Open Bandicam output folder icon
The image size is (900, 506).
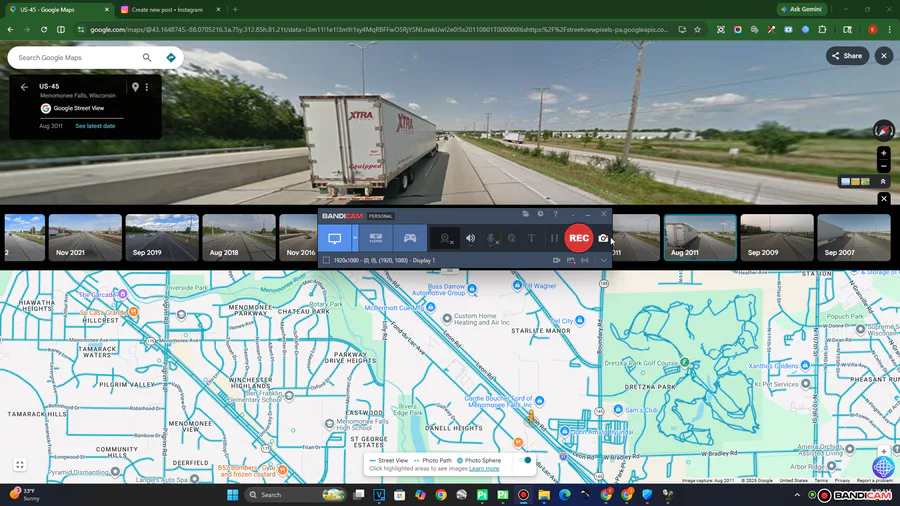525,214
